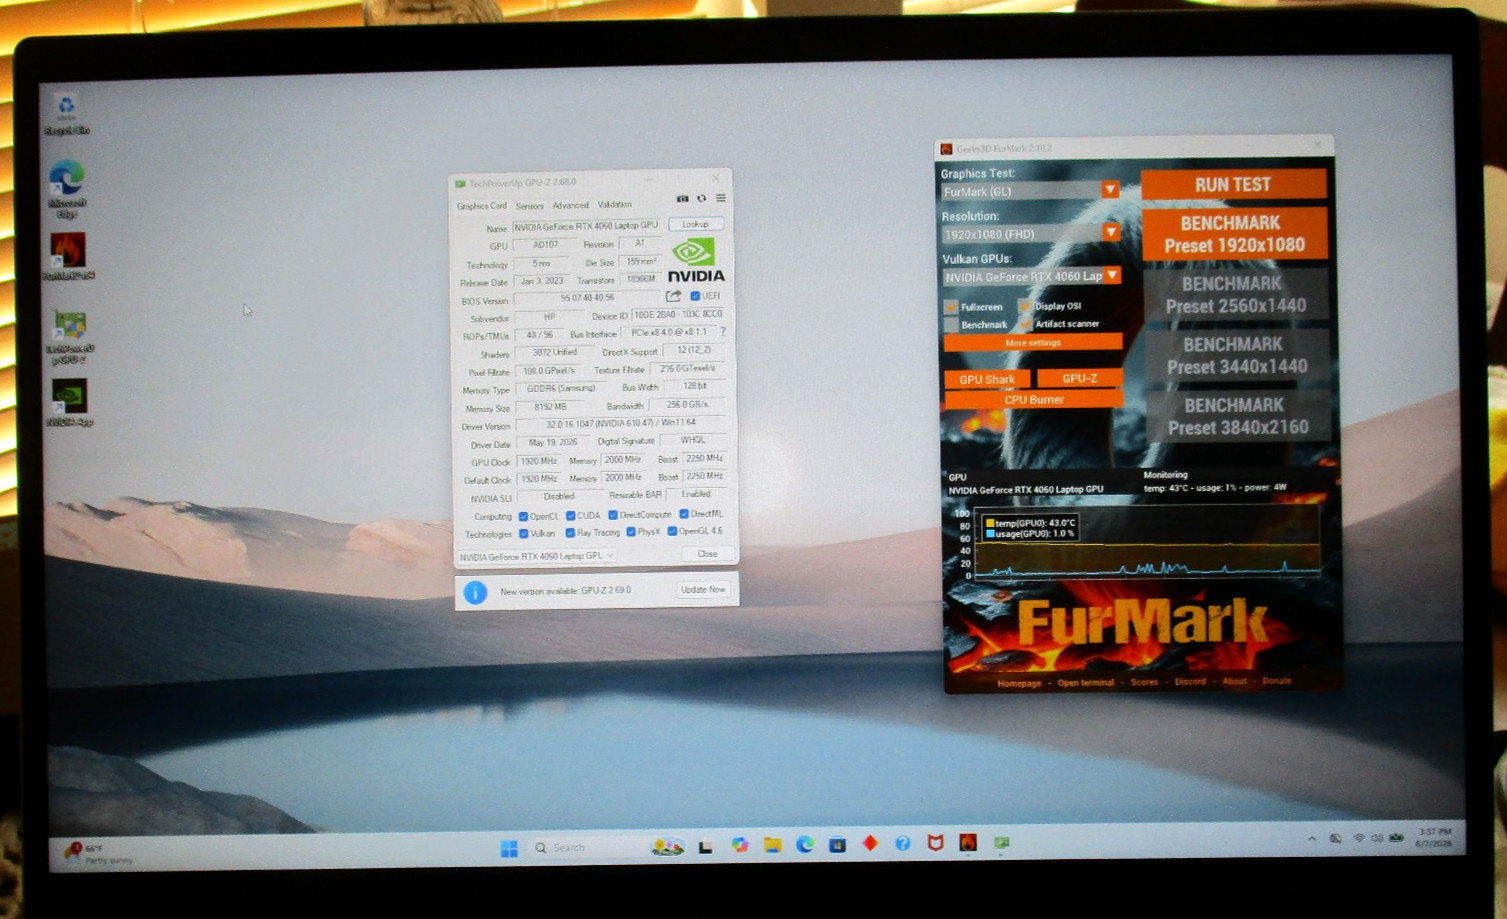Image resolution: width=1507 pixels, height=919 pixels.
Task: Click Update Now for GPU-Z
Action: coord(703,590)
